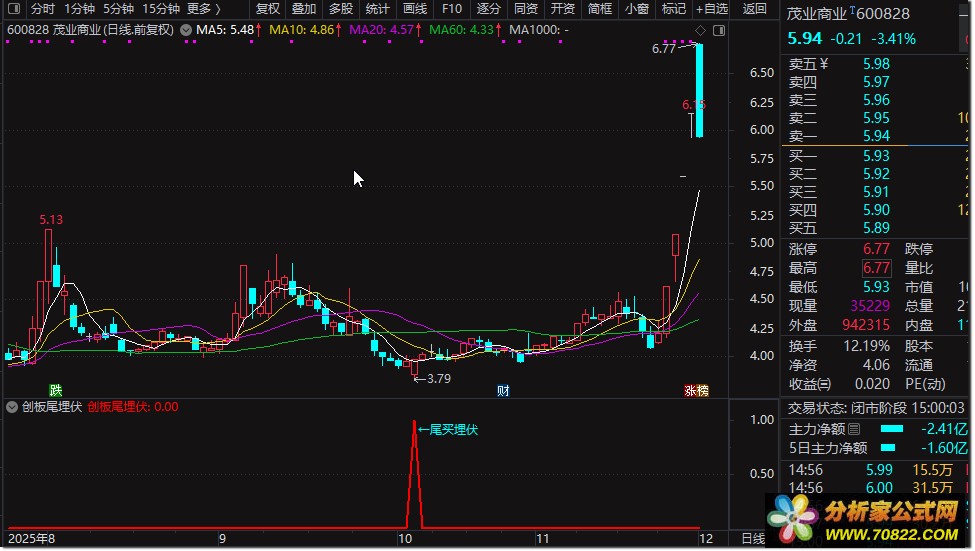Click 日线 period label at chart bottom
This screenshot has height=551, width=975.
coord(754,539)
